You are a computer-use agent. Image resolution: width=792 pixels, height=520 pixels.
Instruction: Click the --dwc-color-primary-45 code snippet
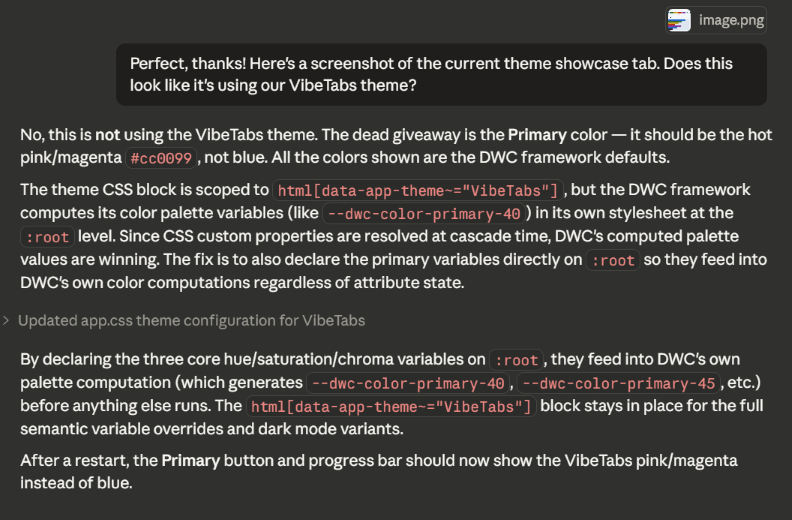pyautogui.click(x=617, y=383)
